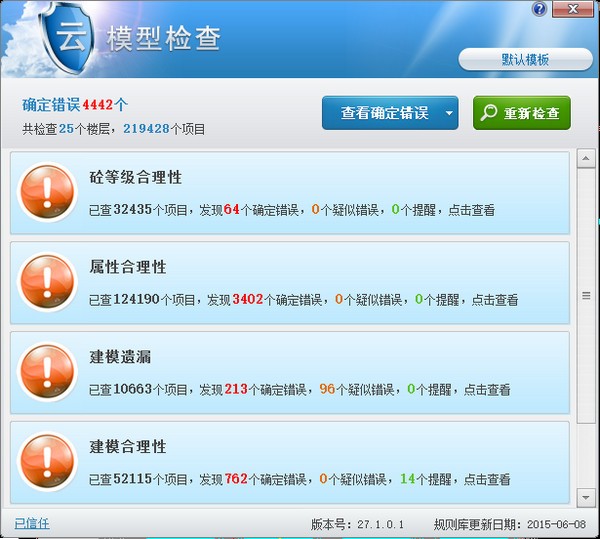Image resolution: width=600 pixels, height=539 pixels.
Task: Click the scrollbar up arrow
Action: (586, 158)
